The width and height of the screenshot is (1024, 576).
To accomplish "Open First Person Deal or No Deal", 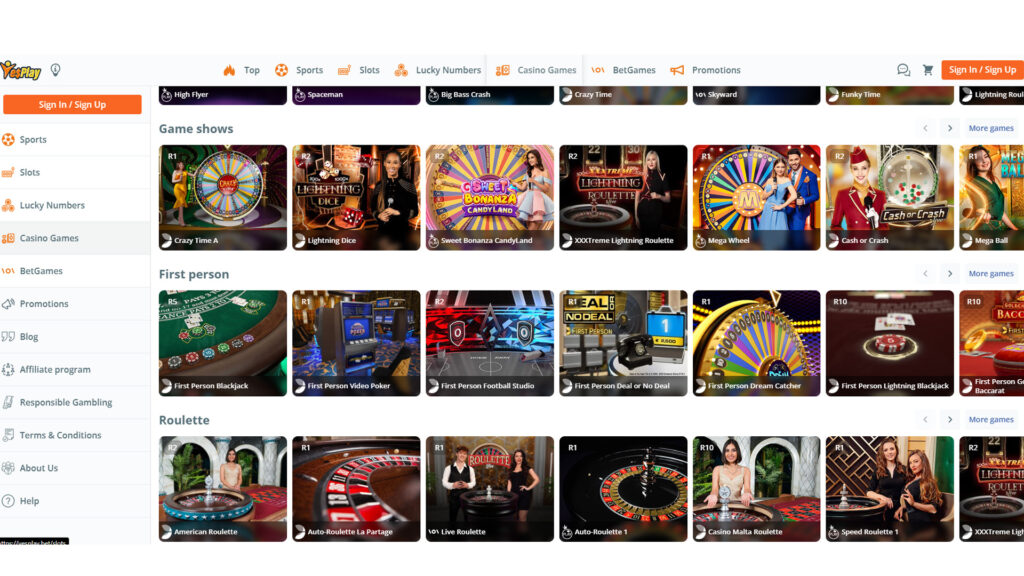I will coord(623,343).
